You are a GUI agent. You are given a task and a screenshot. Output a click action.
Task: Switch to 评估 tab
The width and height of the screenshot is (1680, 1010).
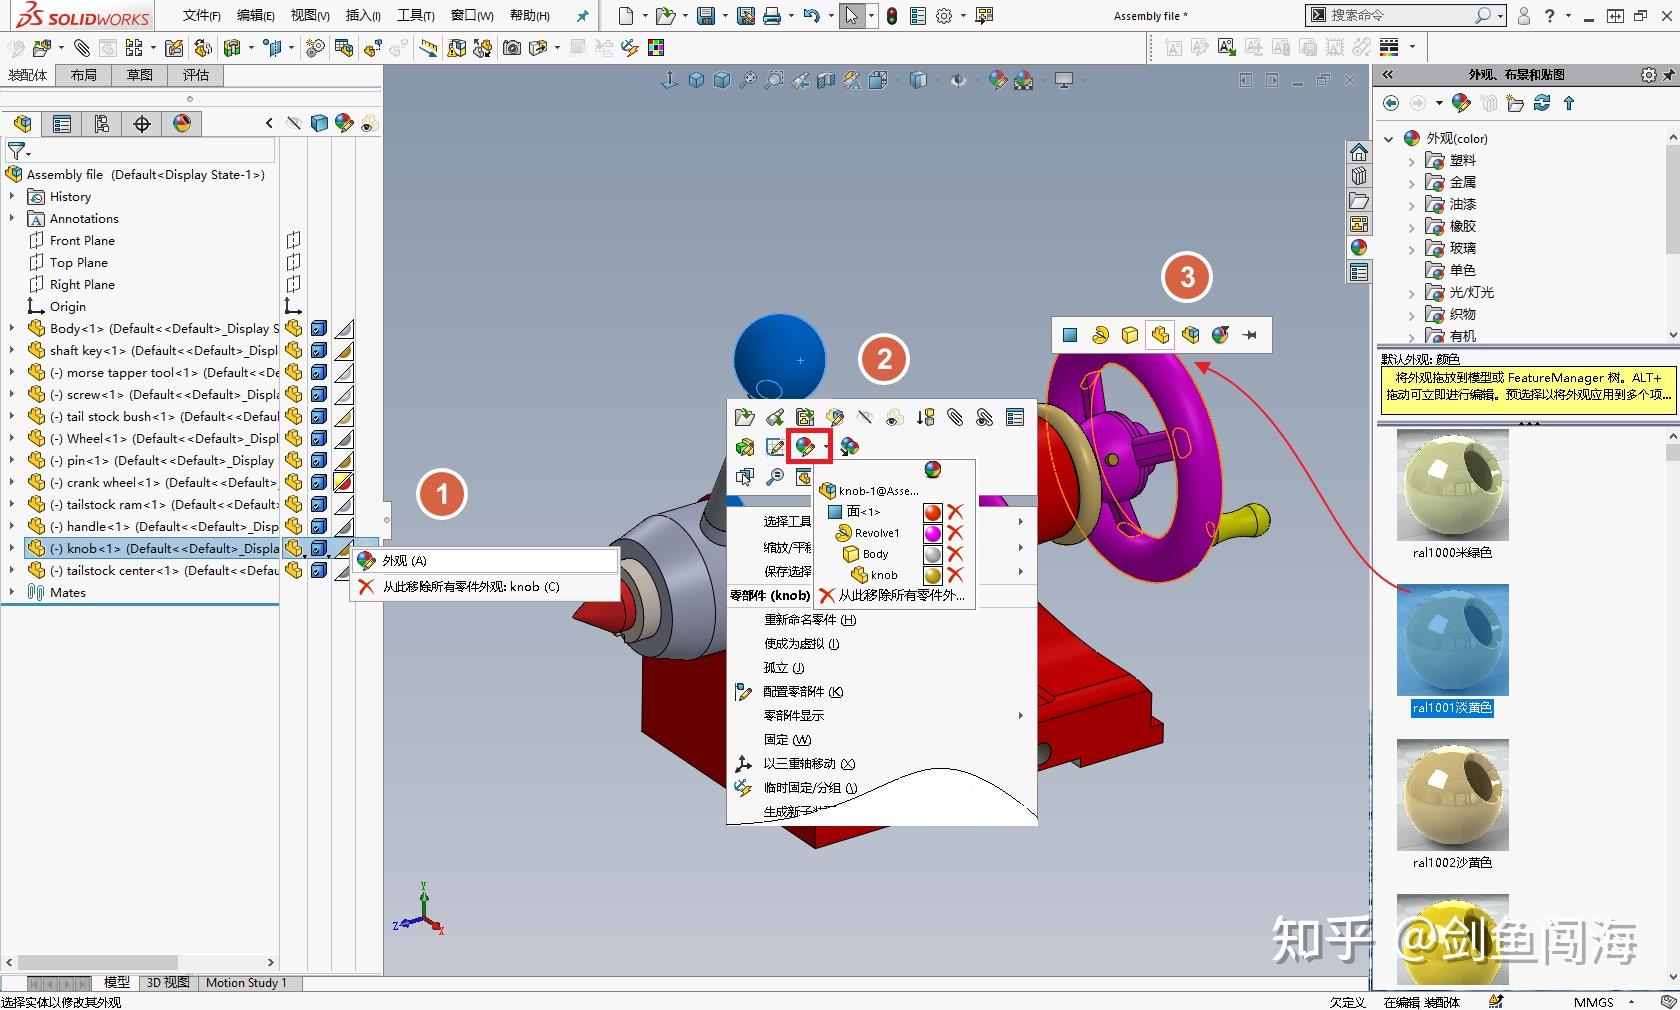[x=196, y=75]
